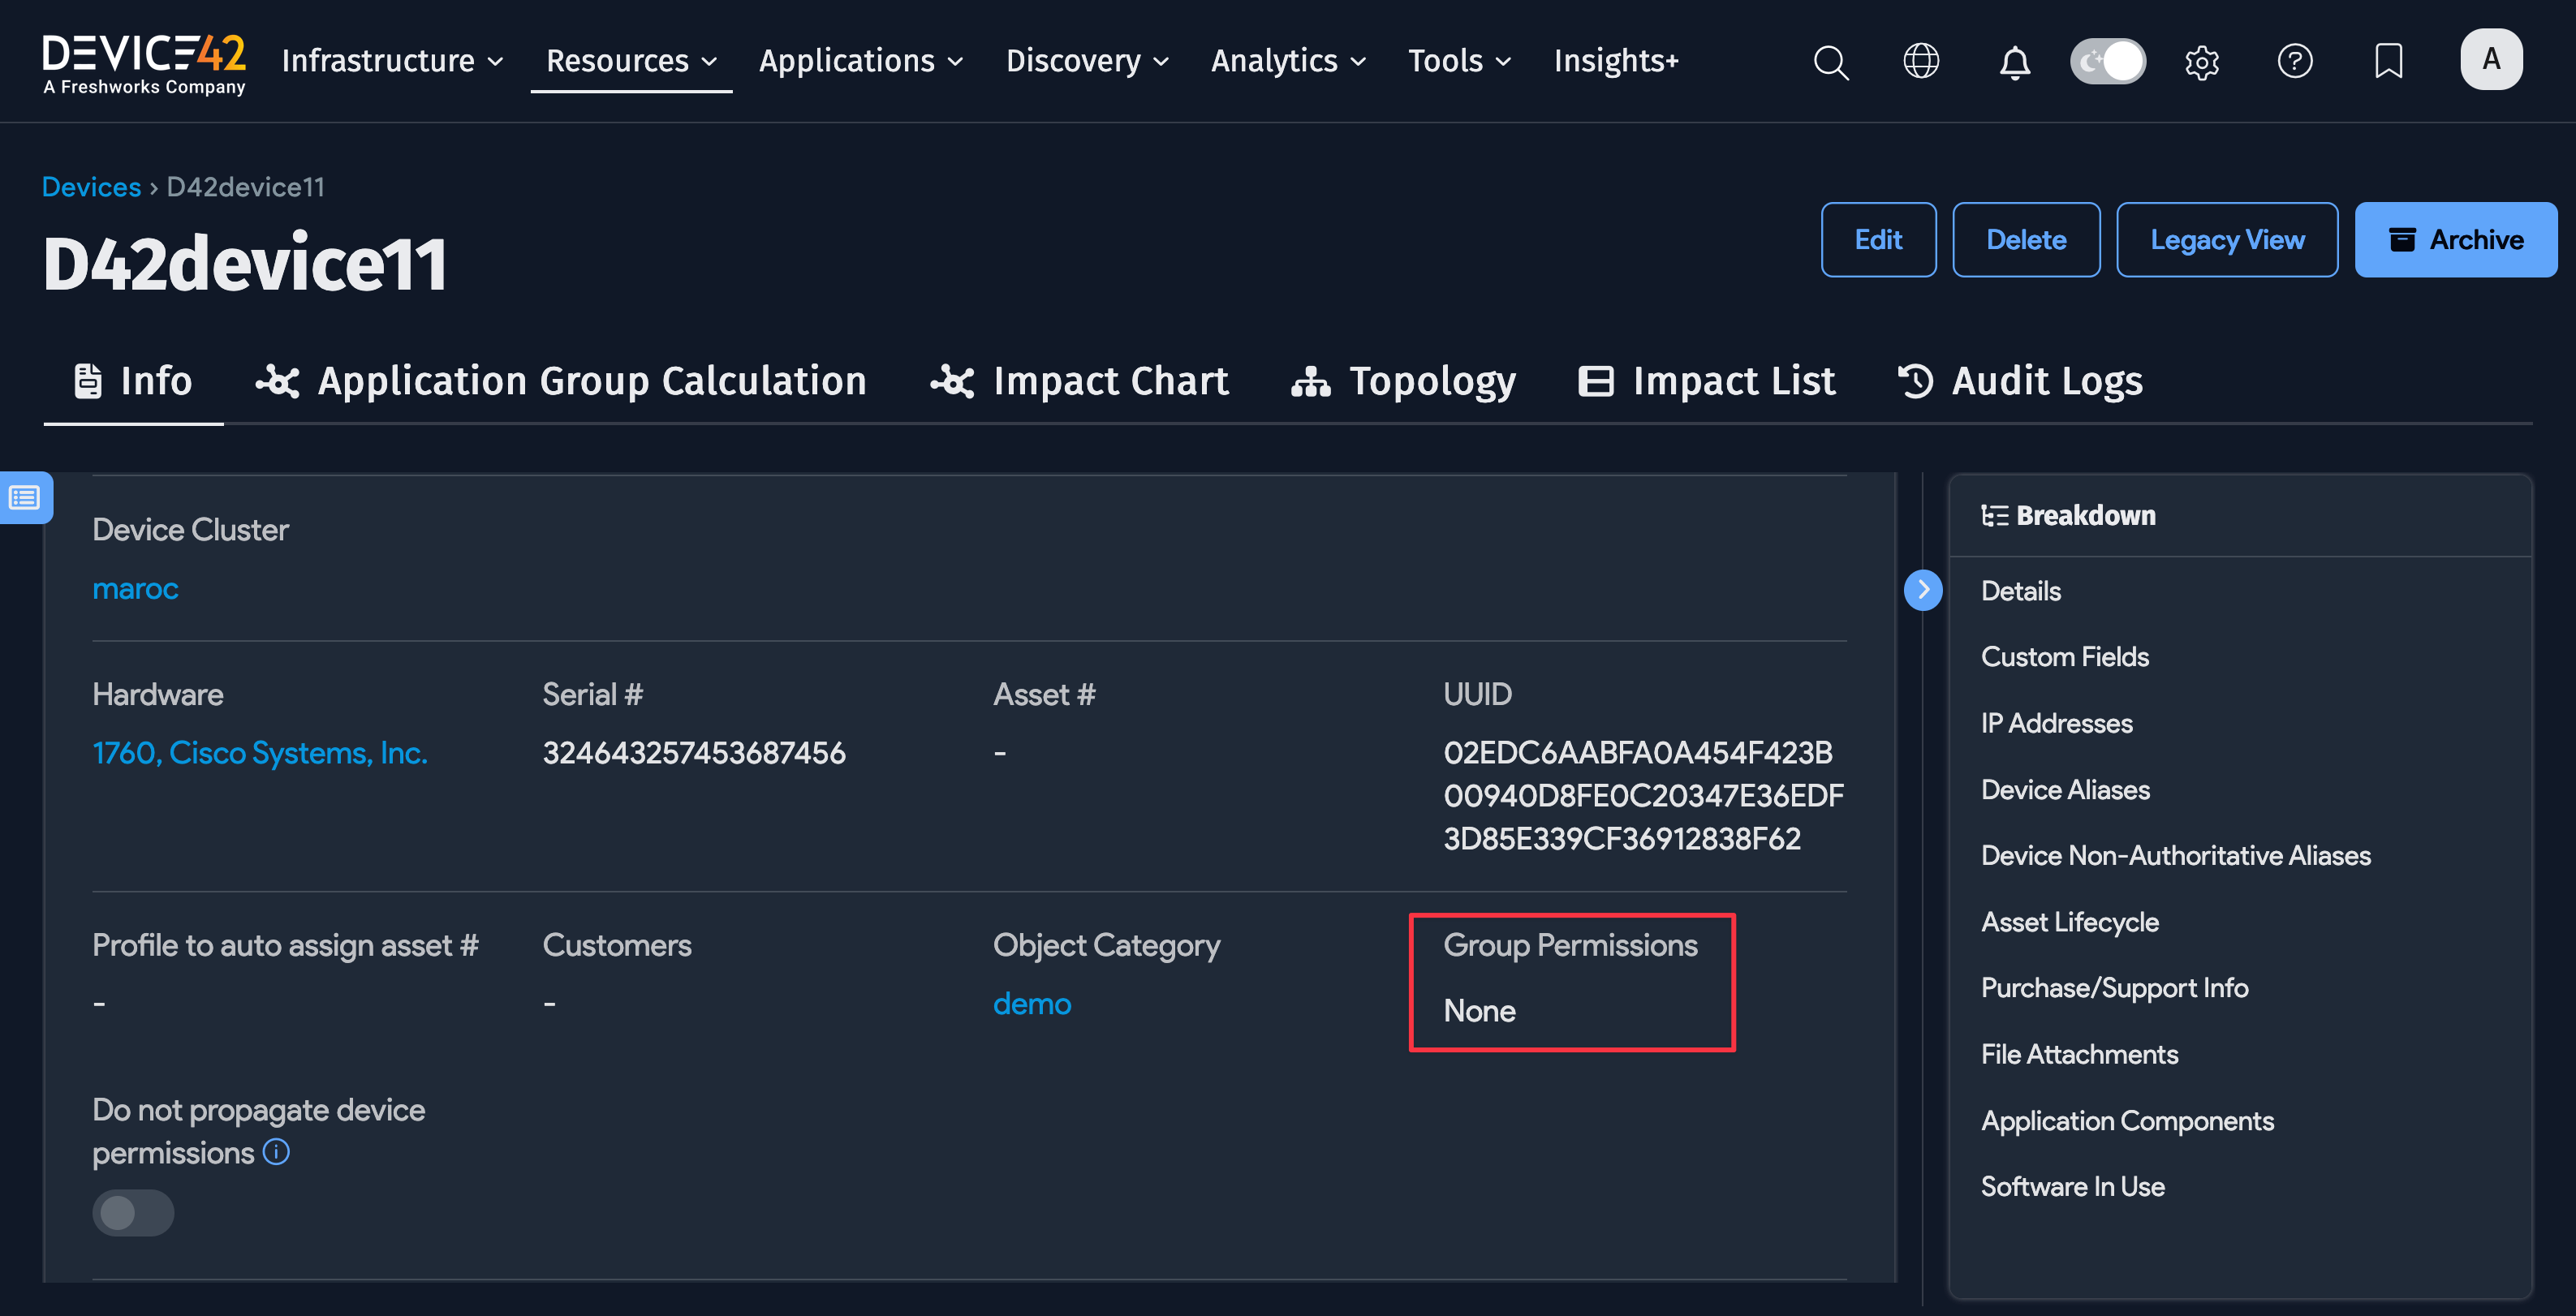
Task: Open the settings gear icon
Action: click(2201, 62)
